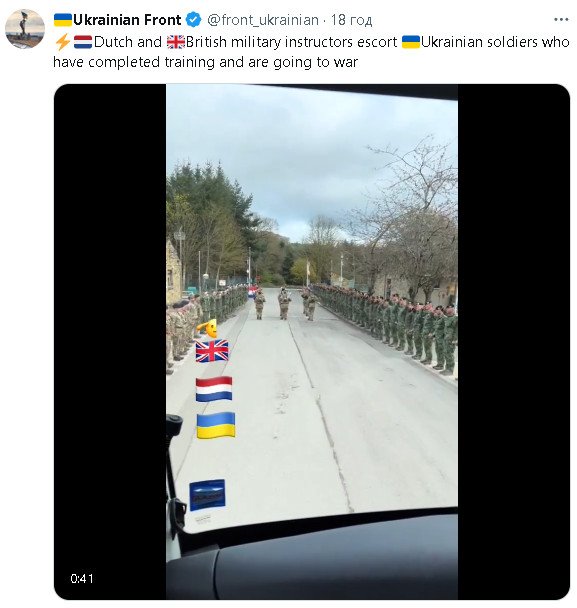Click the saluting emoji sticker in the video

pos(208,328)
